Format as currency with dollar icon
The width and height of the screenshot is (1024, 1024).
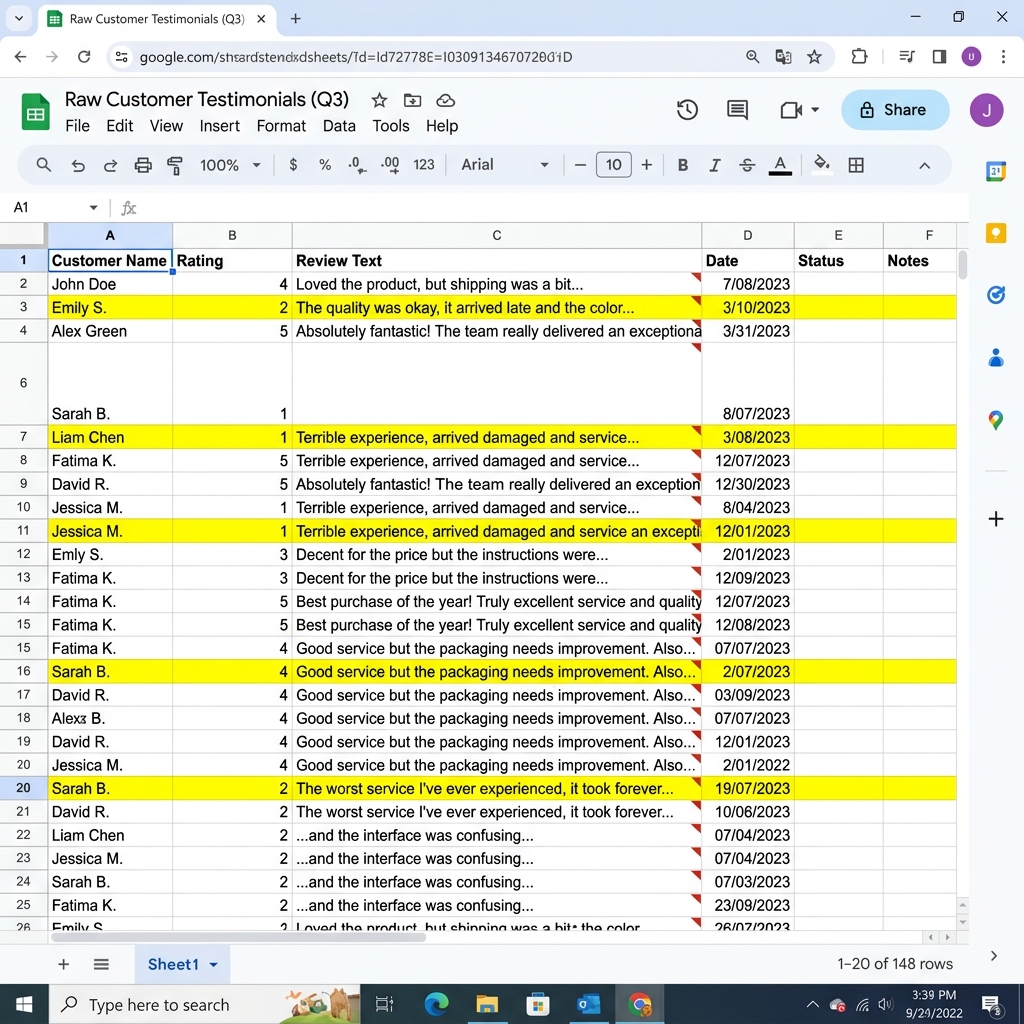coord(293,165)
